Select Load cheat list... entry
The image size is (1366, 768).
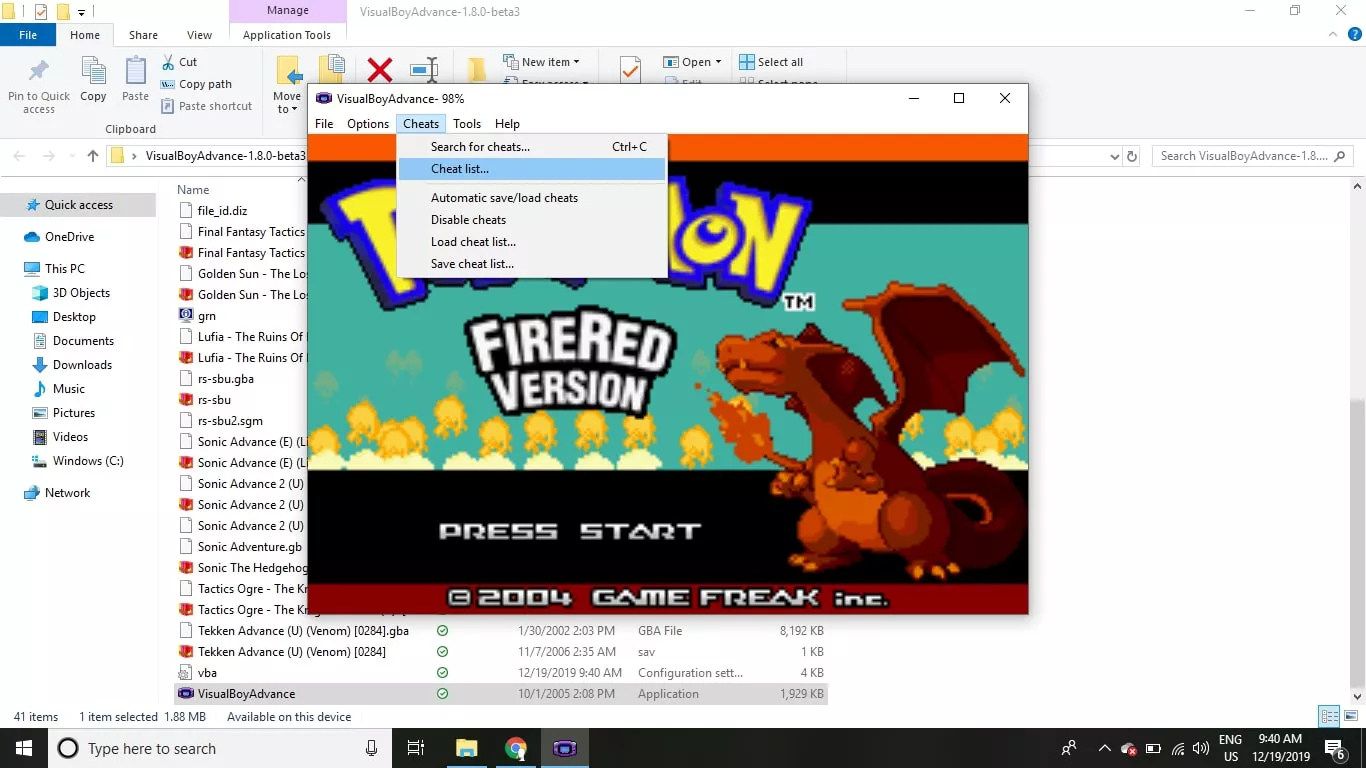pyautogui.click(x=531, y=242)
